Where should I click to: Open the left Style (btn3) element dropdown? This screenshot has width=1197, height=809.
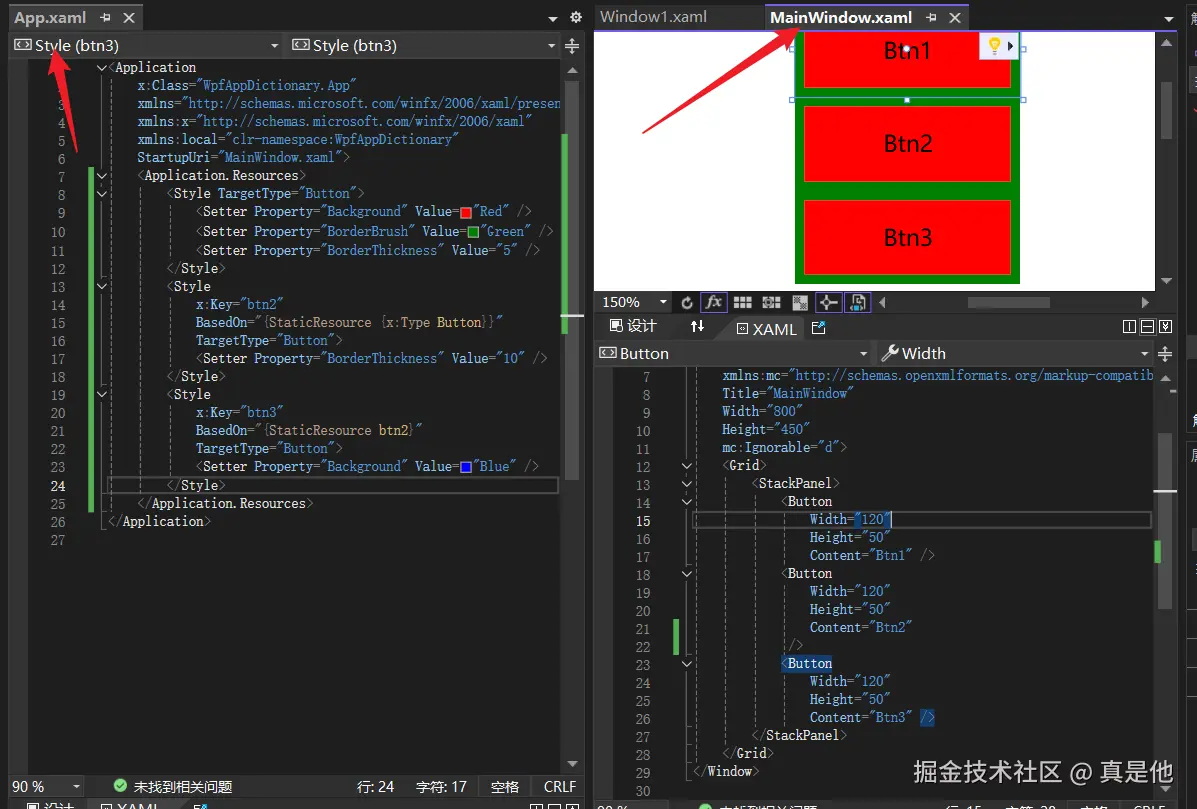pos(274,46)
